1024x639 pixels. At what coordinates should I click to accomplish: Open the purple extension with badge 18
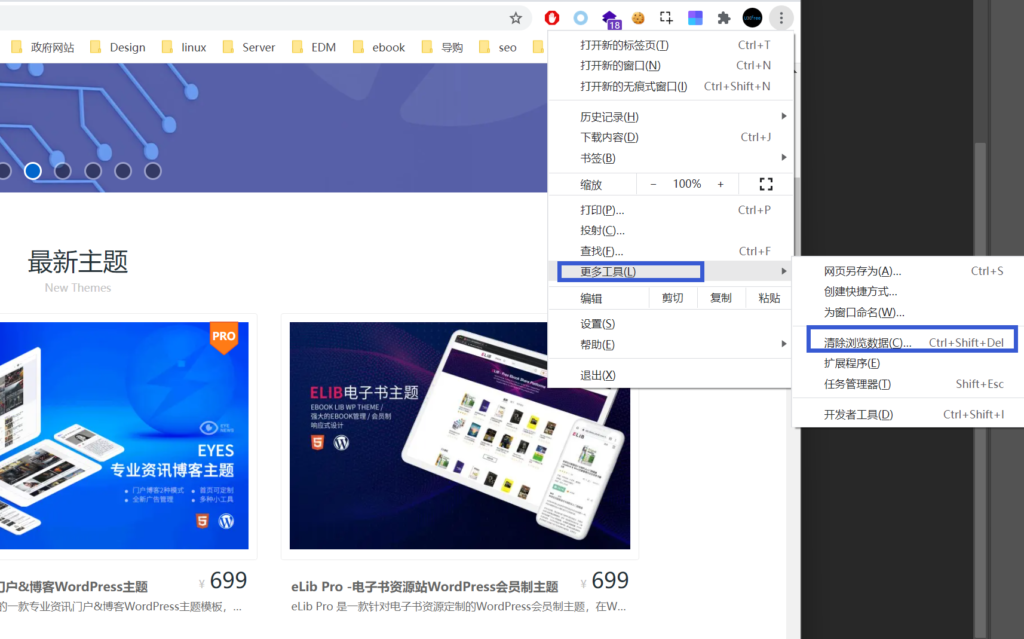610,20
